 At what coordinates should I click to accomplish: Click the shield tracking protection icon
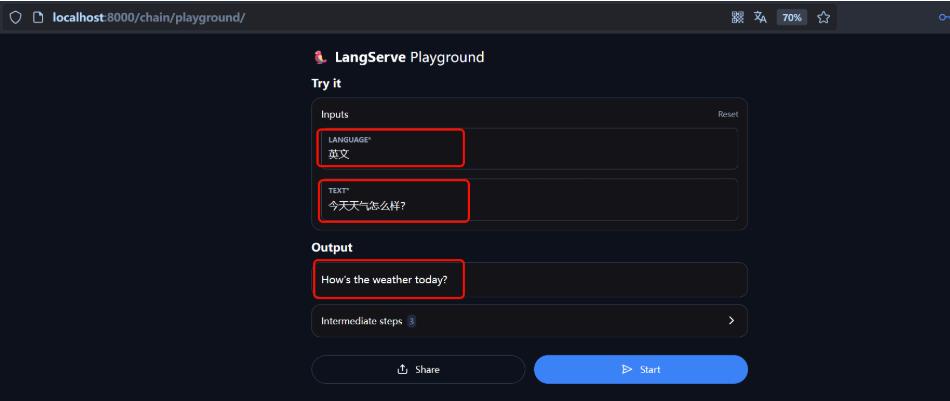coord(15,18)
